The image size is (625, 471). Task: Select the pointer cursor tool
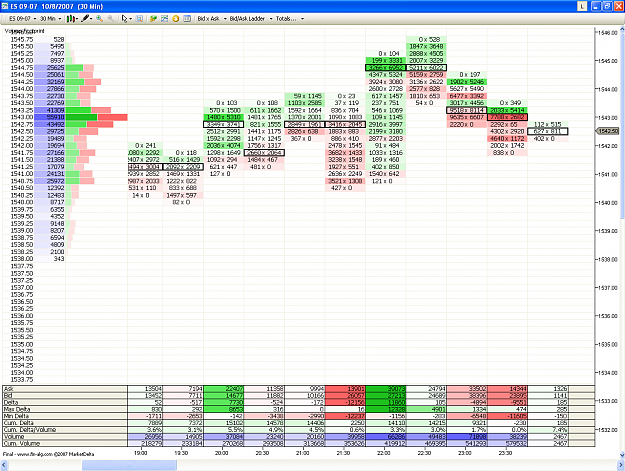point(124,19)
